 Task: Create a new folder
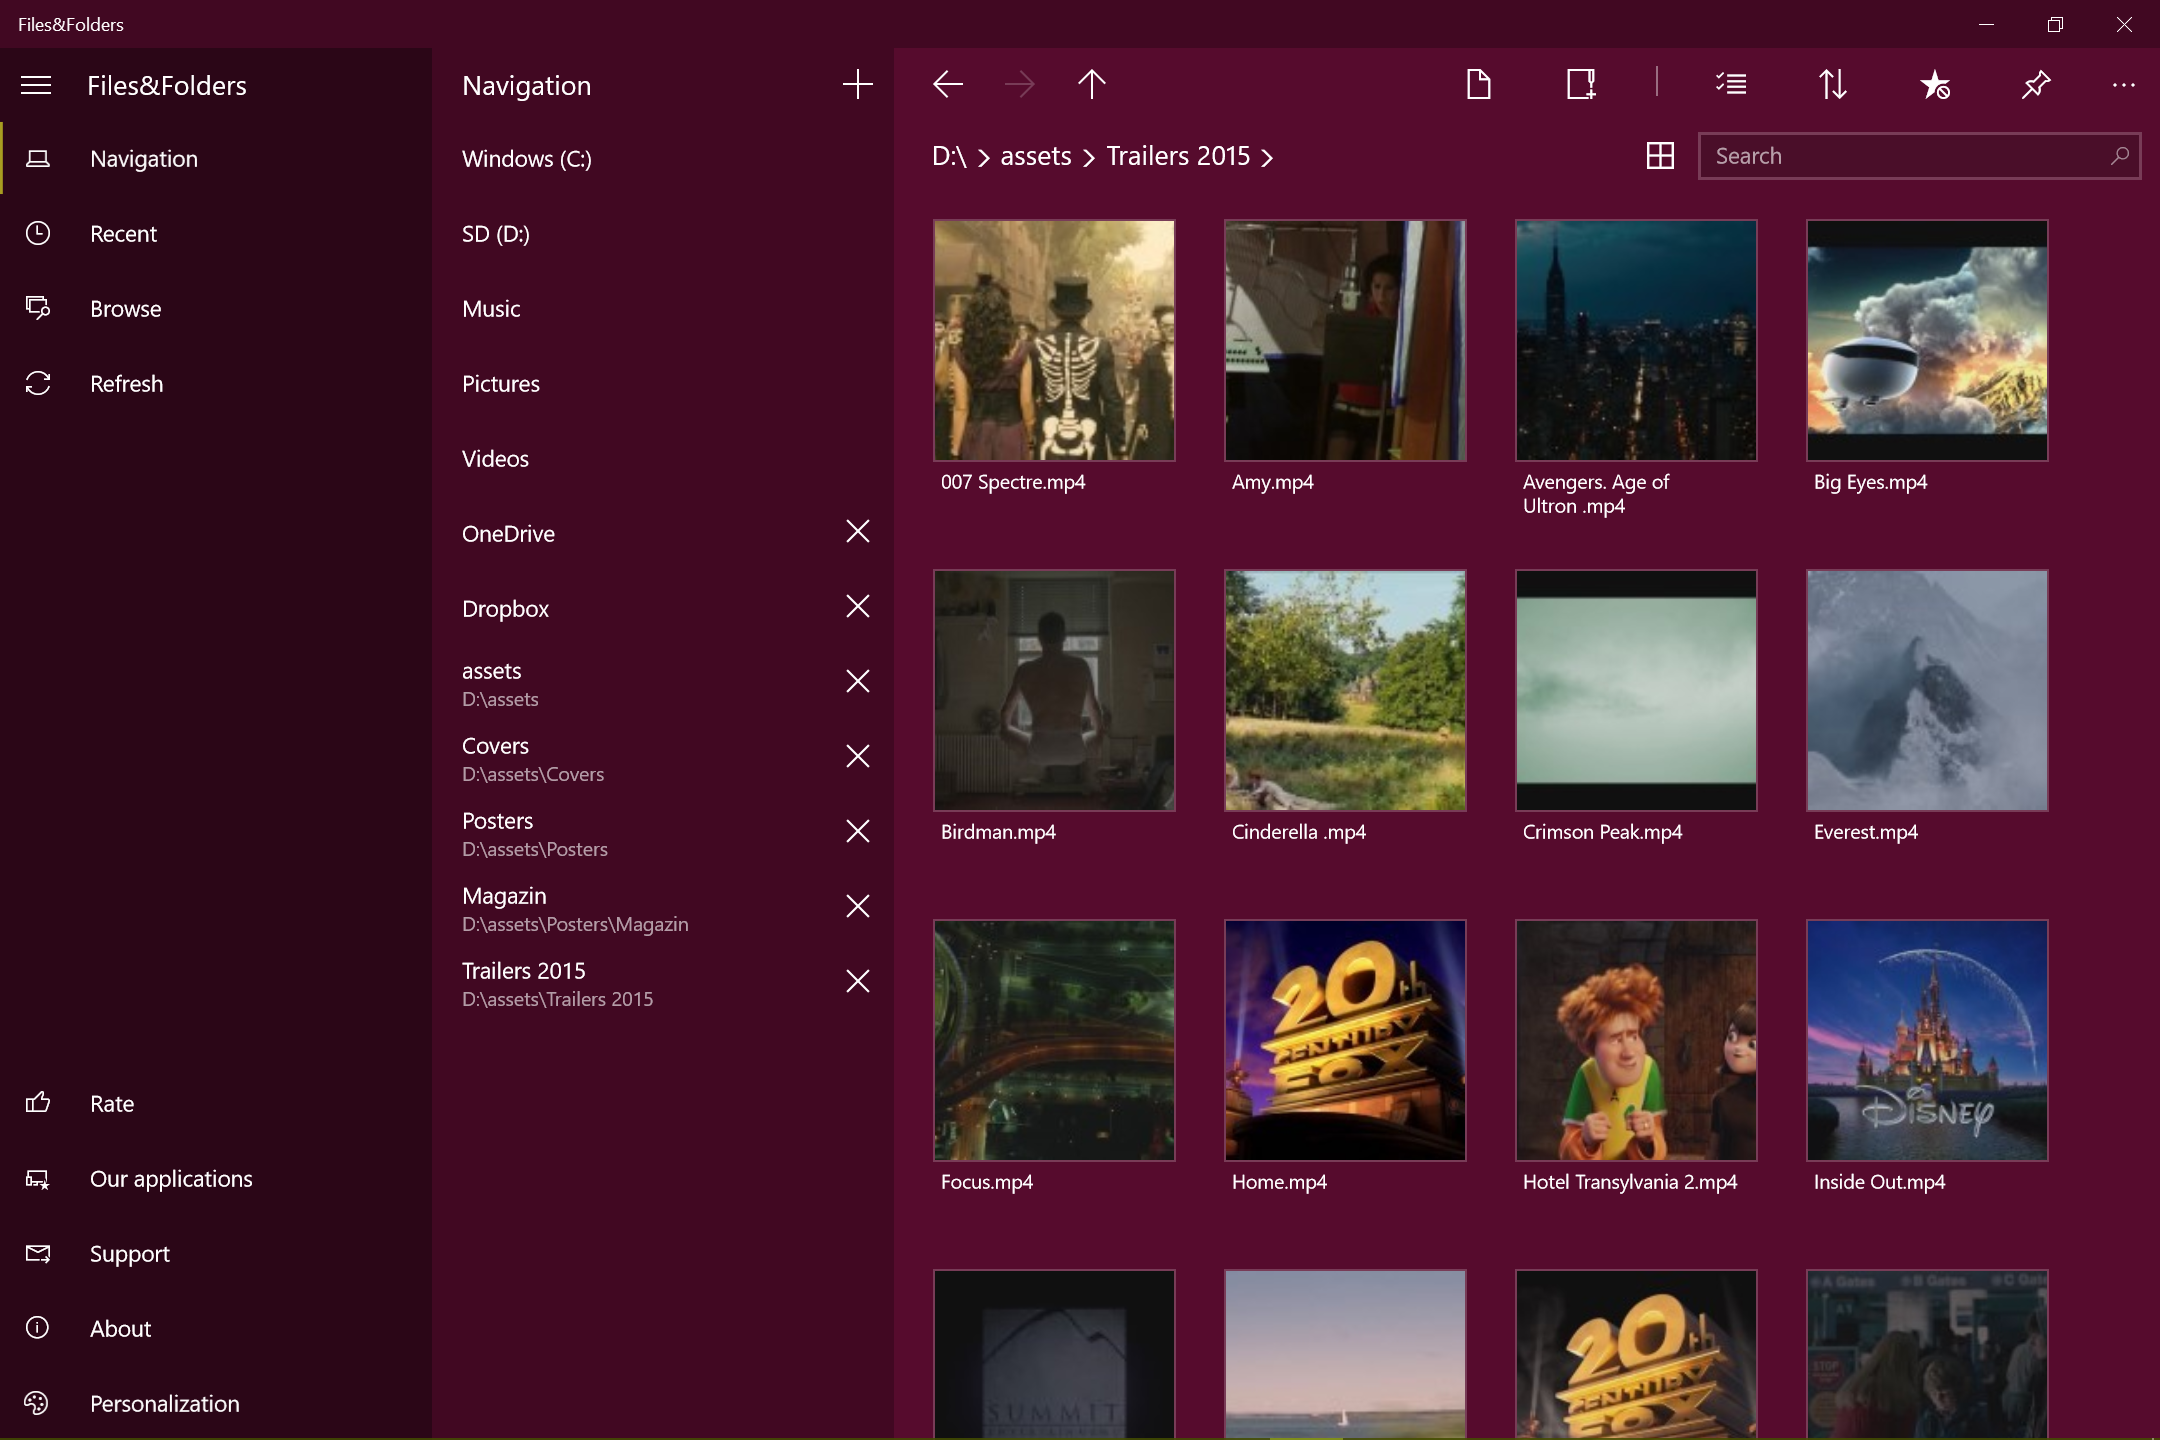[x=1581, y=84]
